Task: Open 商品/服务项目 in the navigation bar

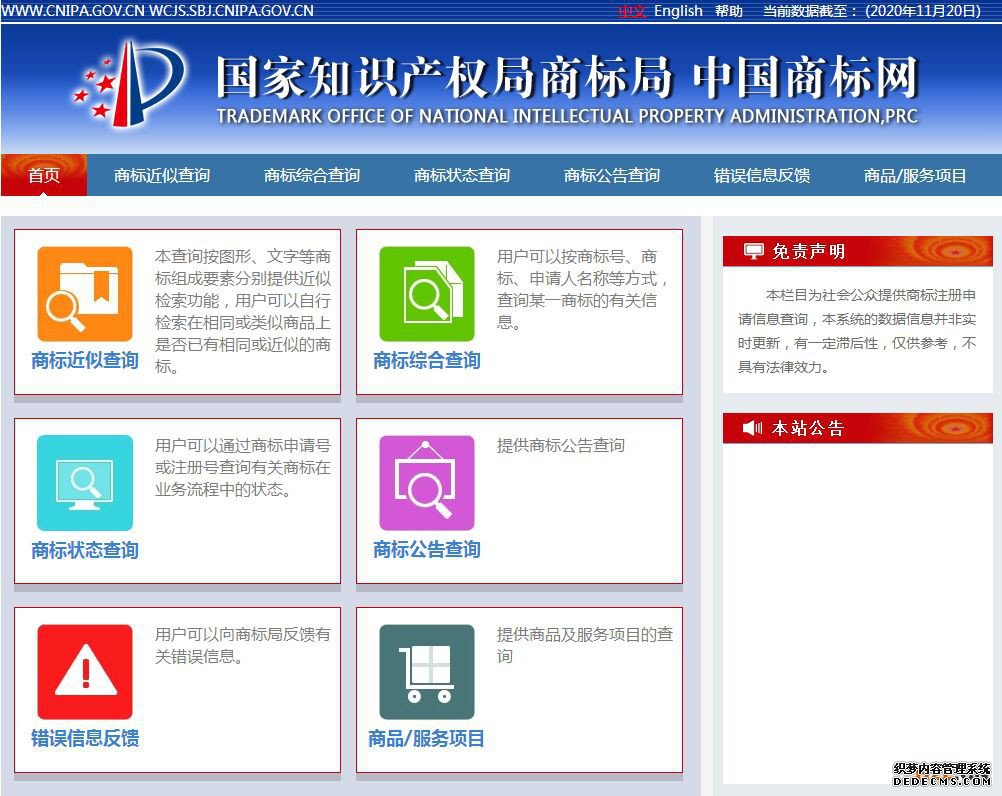Action: click(914, 175)
